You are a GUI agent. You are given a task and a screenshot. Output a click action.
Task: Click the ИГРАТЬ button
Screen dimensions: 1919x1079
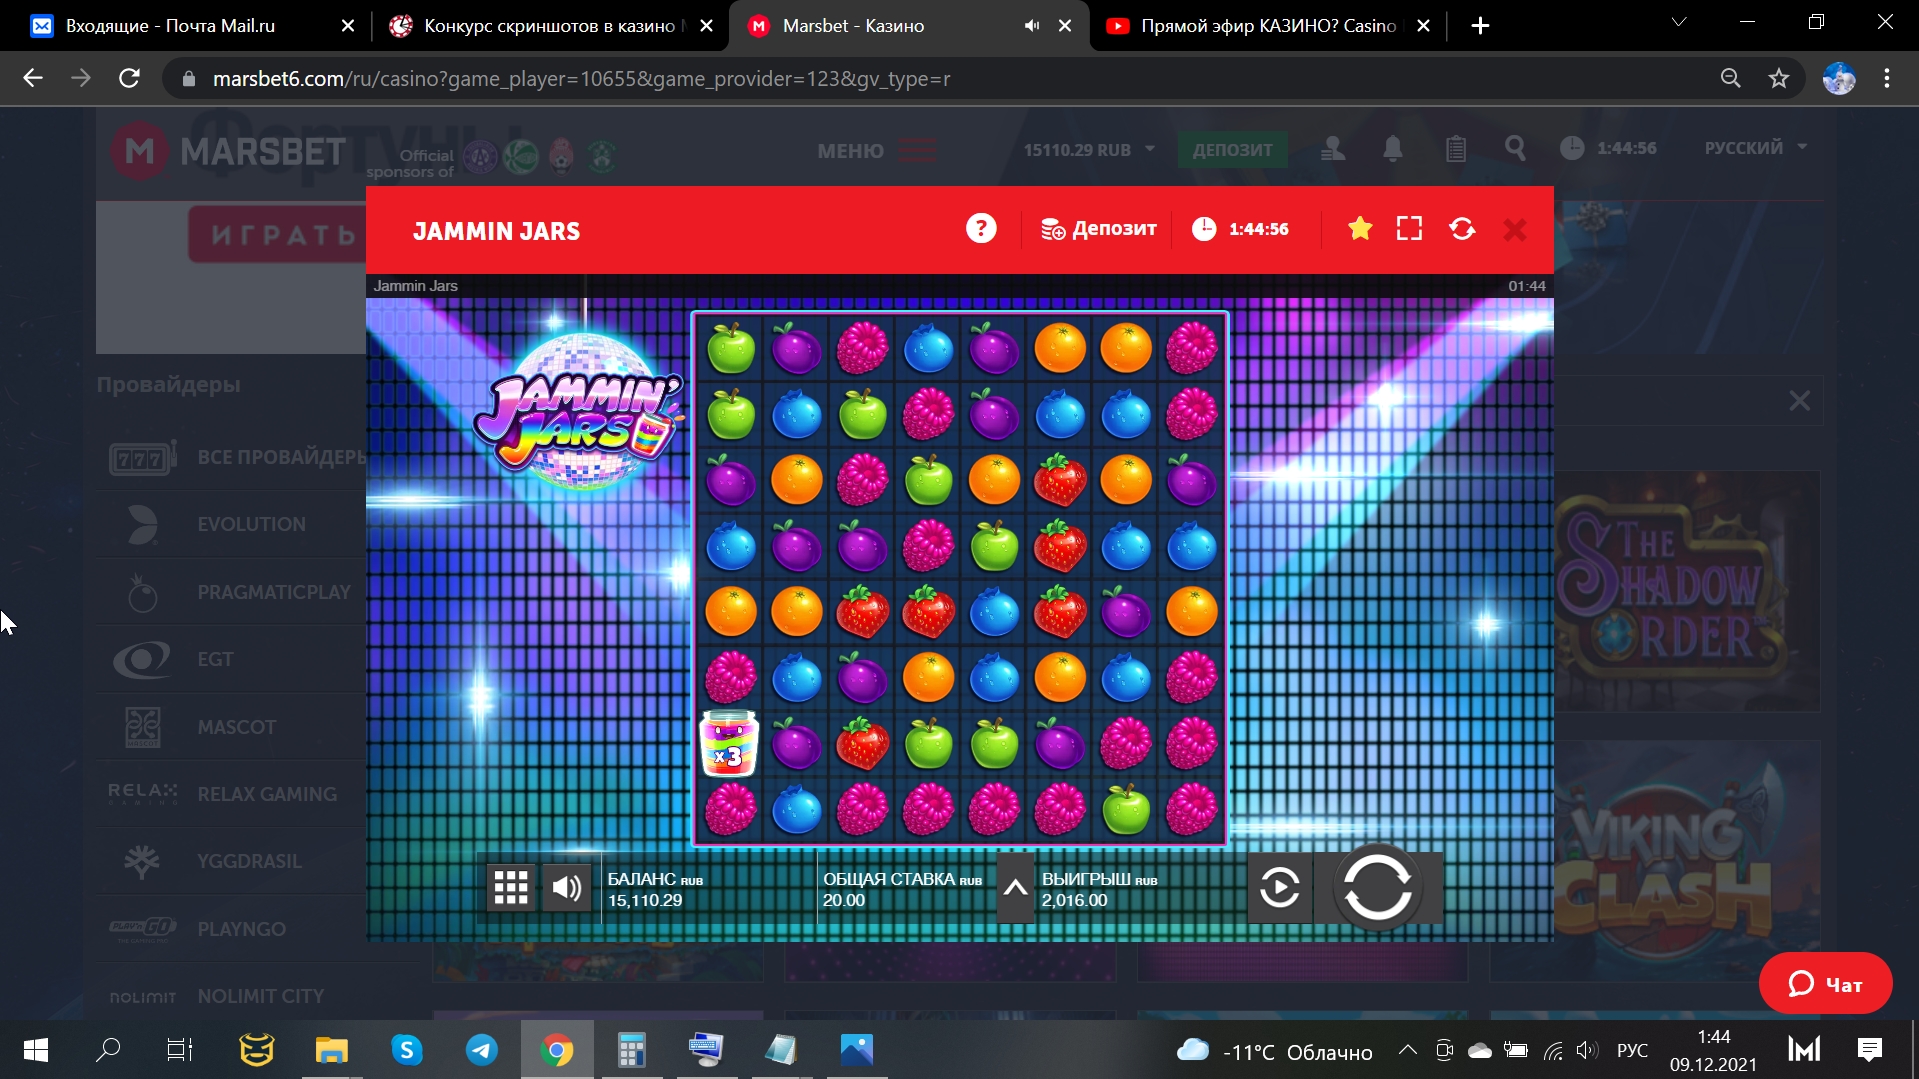[278, 235]
